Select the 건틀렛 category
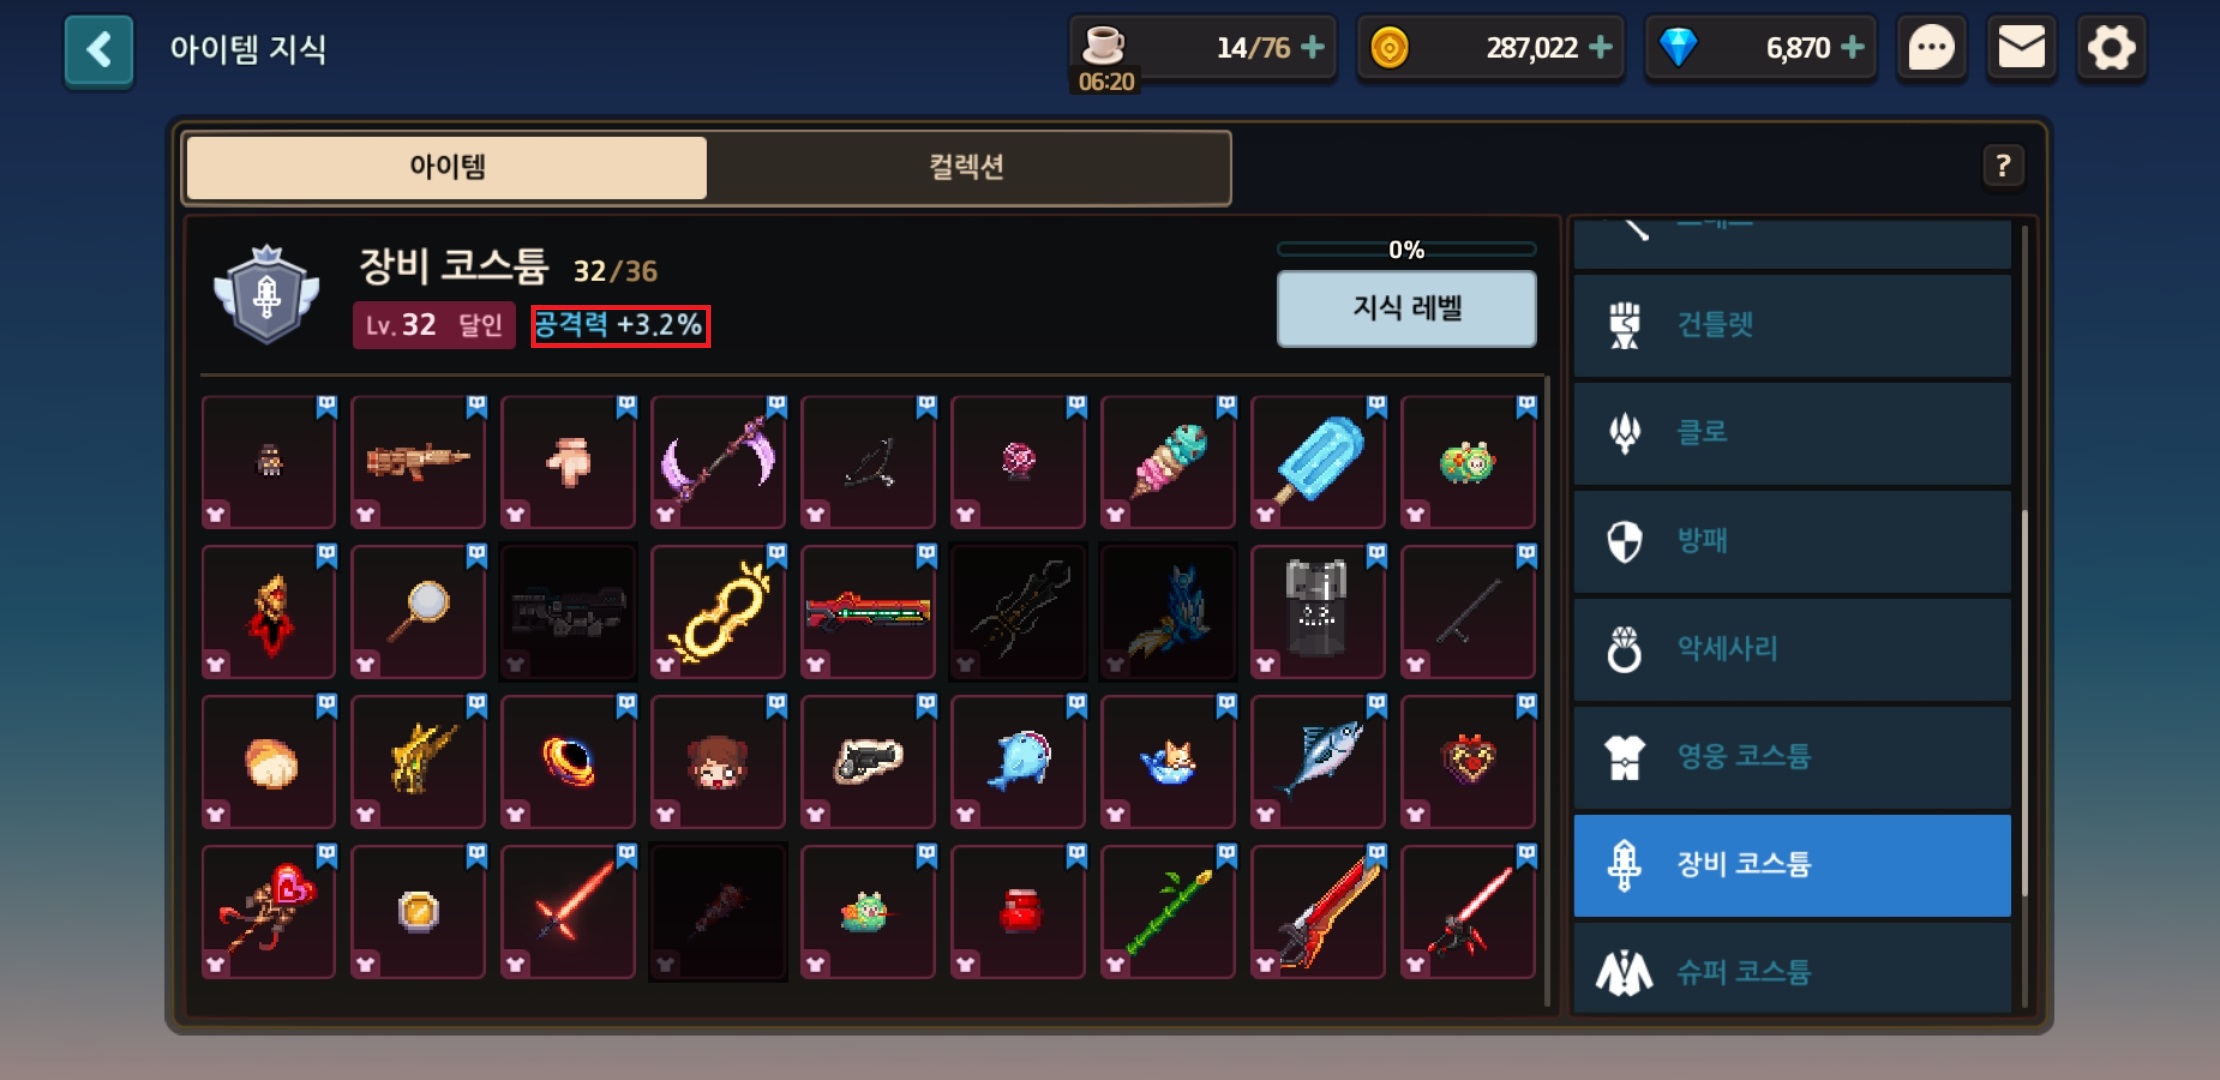 click(1792, 325)
